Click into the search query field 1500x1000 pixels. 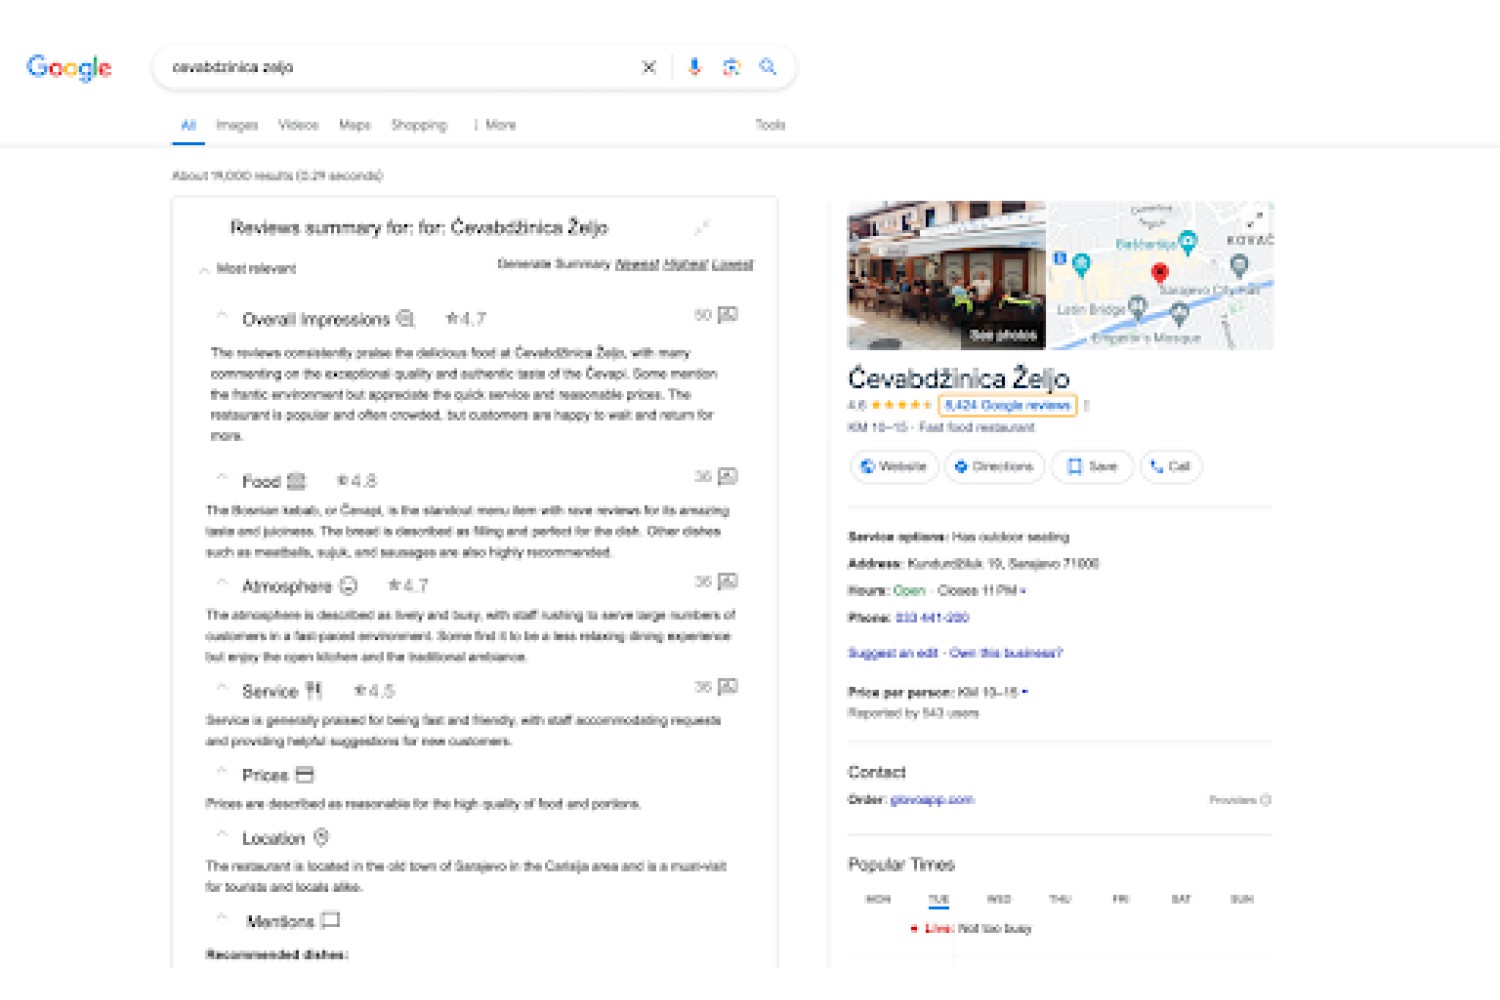400,67
